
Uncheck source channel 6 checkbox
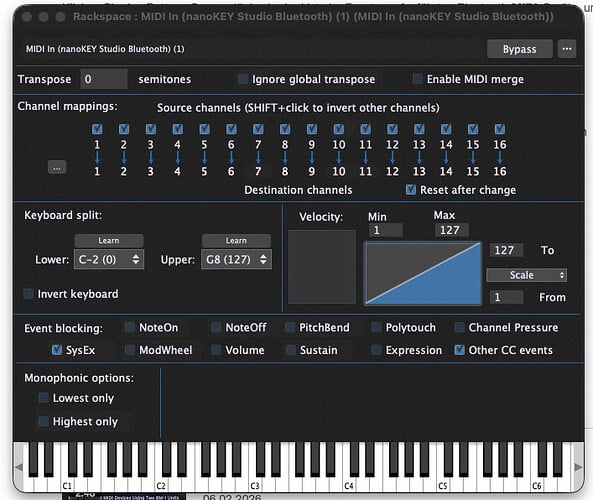[231, 129]
